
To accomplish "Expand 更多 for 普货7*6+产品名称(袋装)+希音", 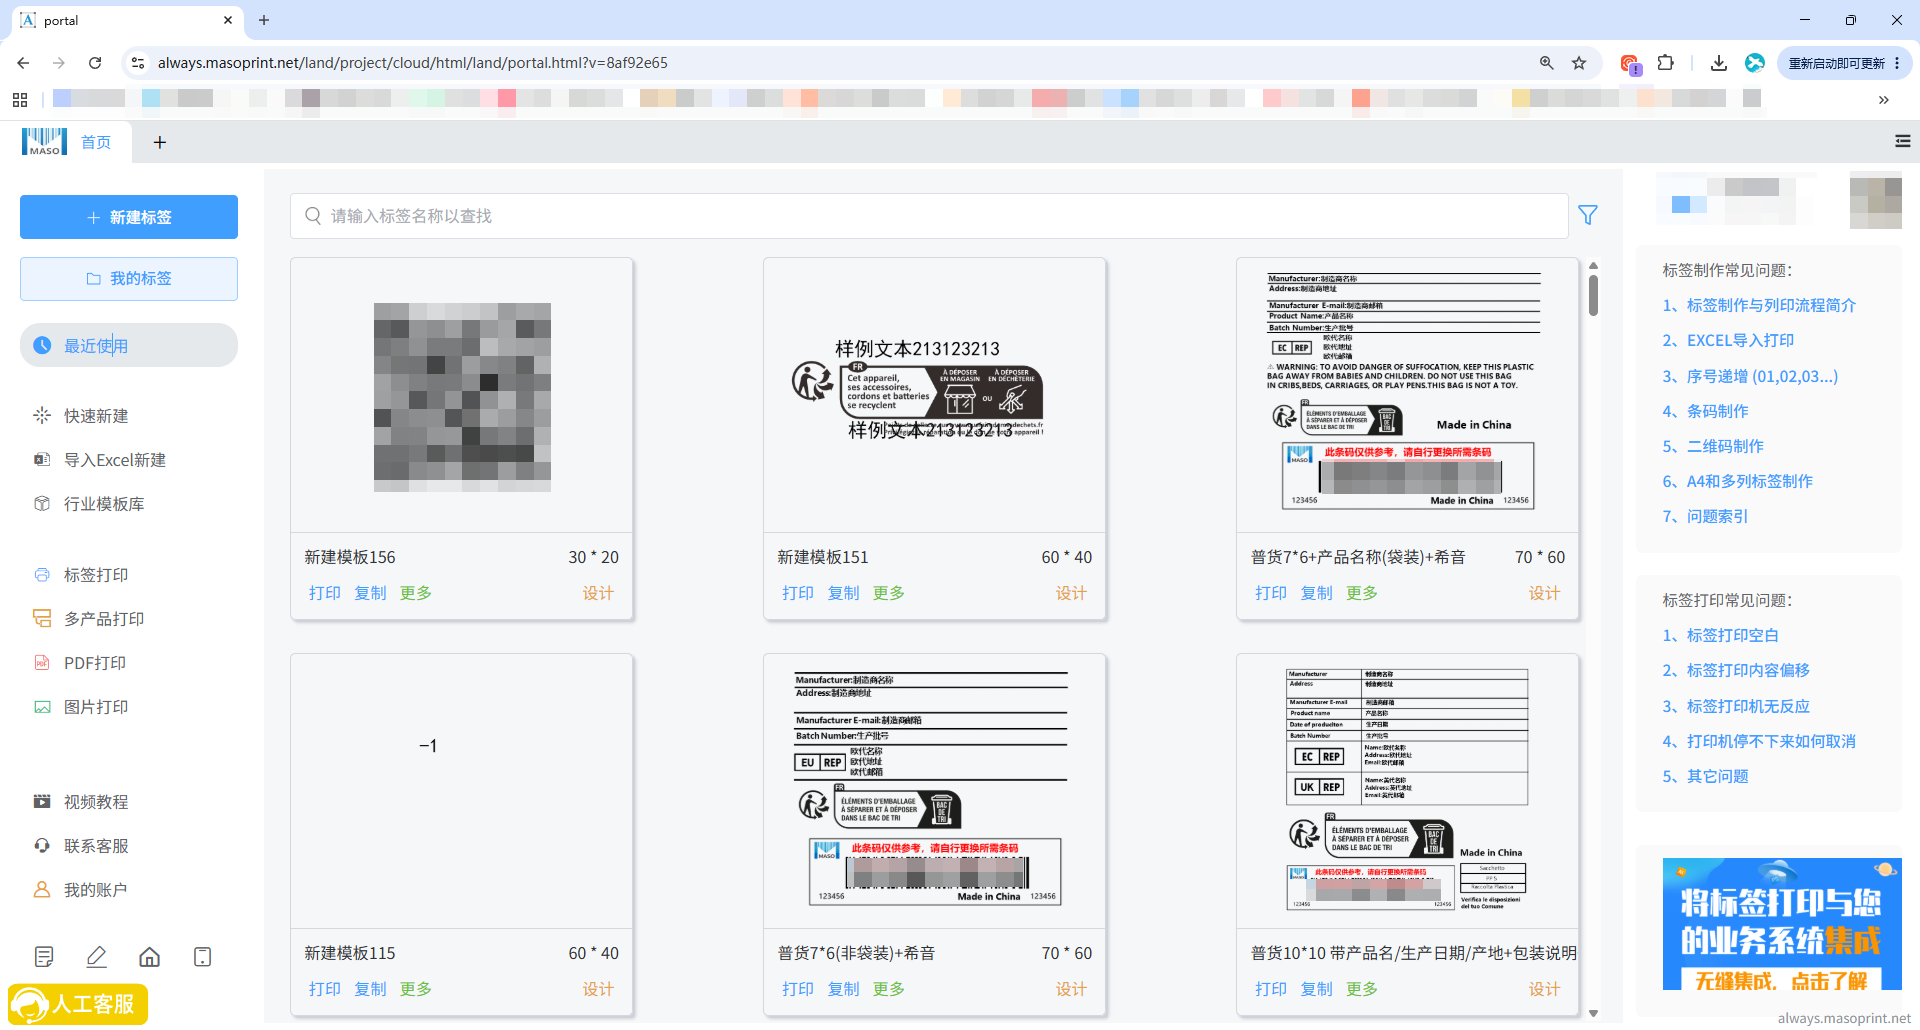I will 1362,592.
